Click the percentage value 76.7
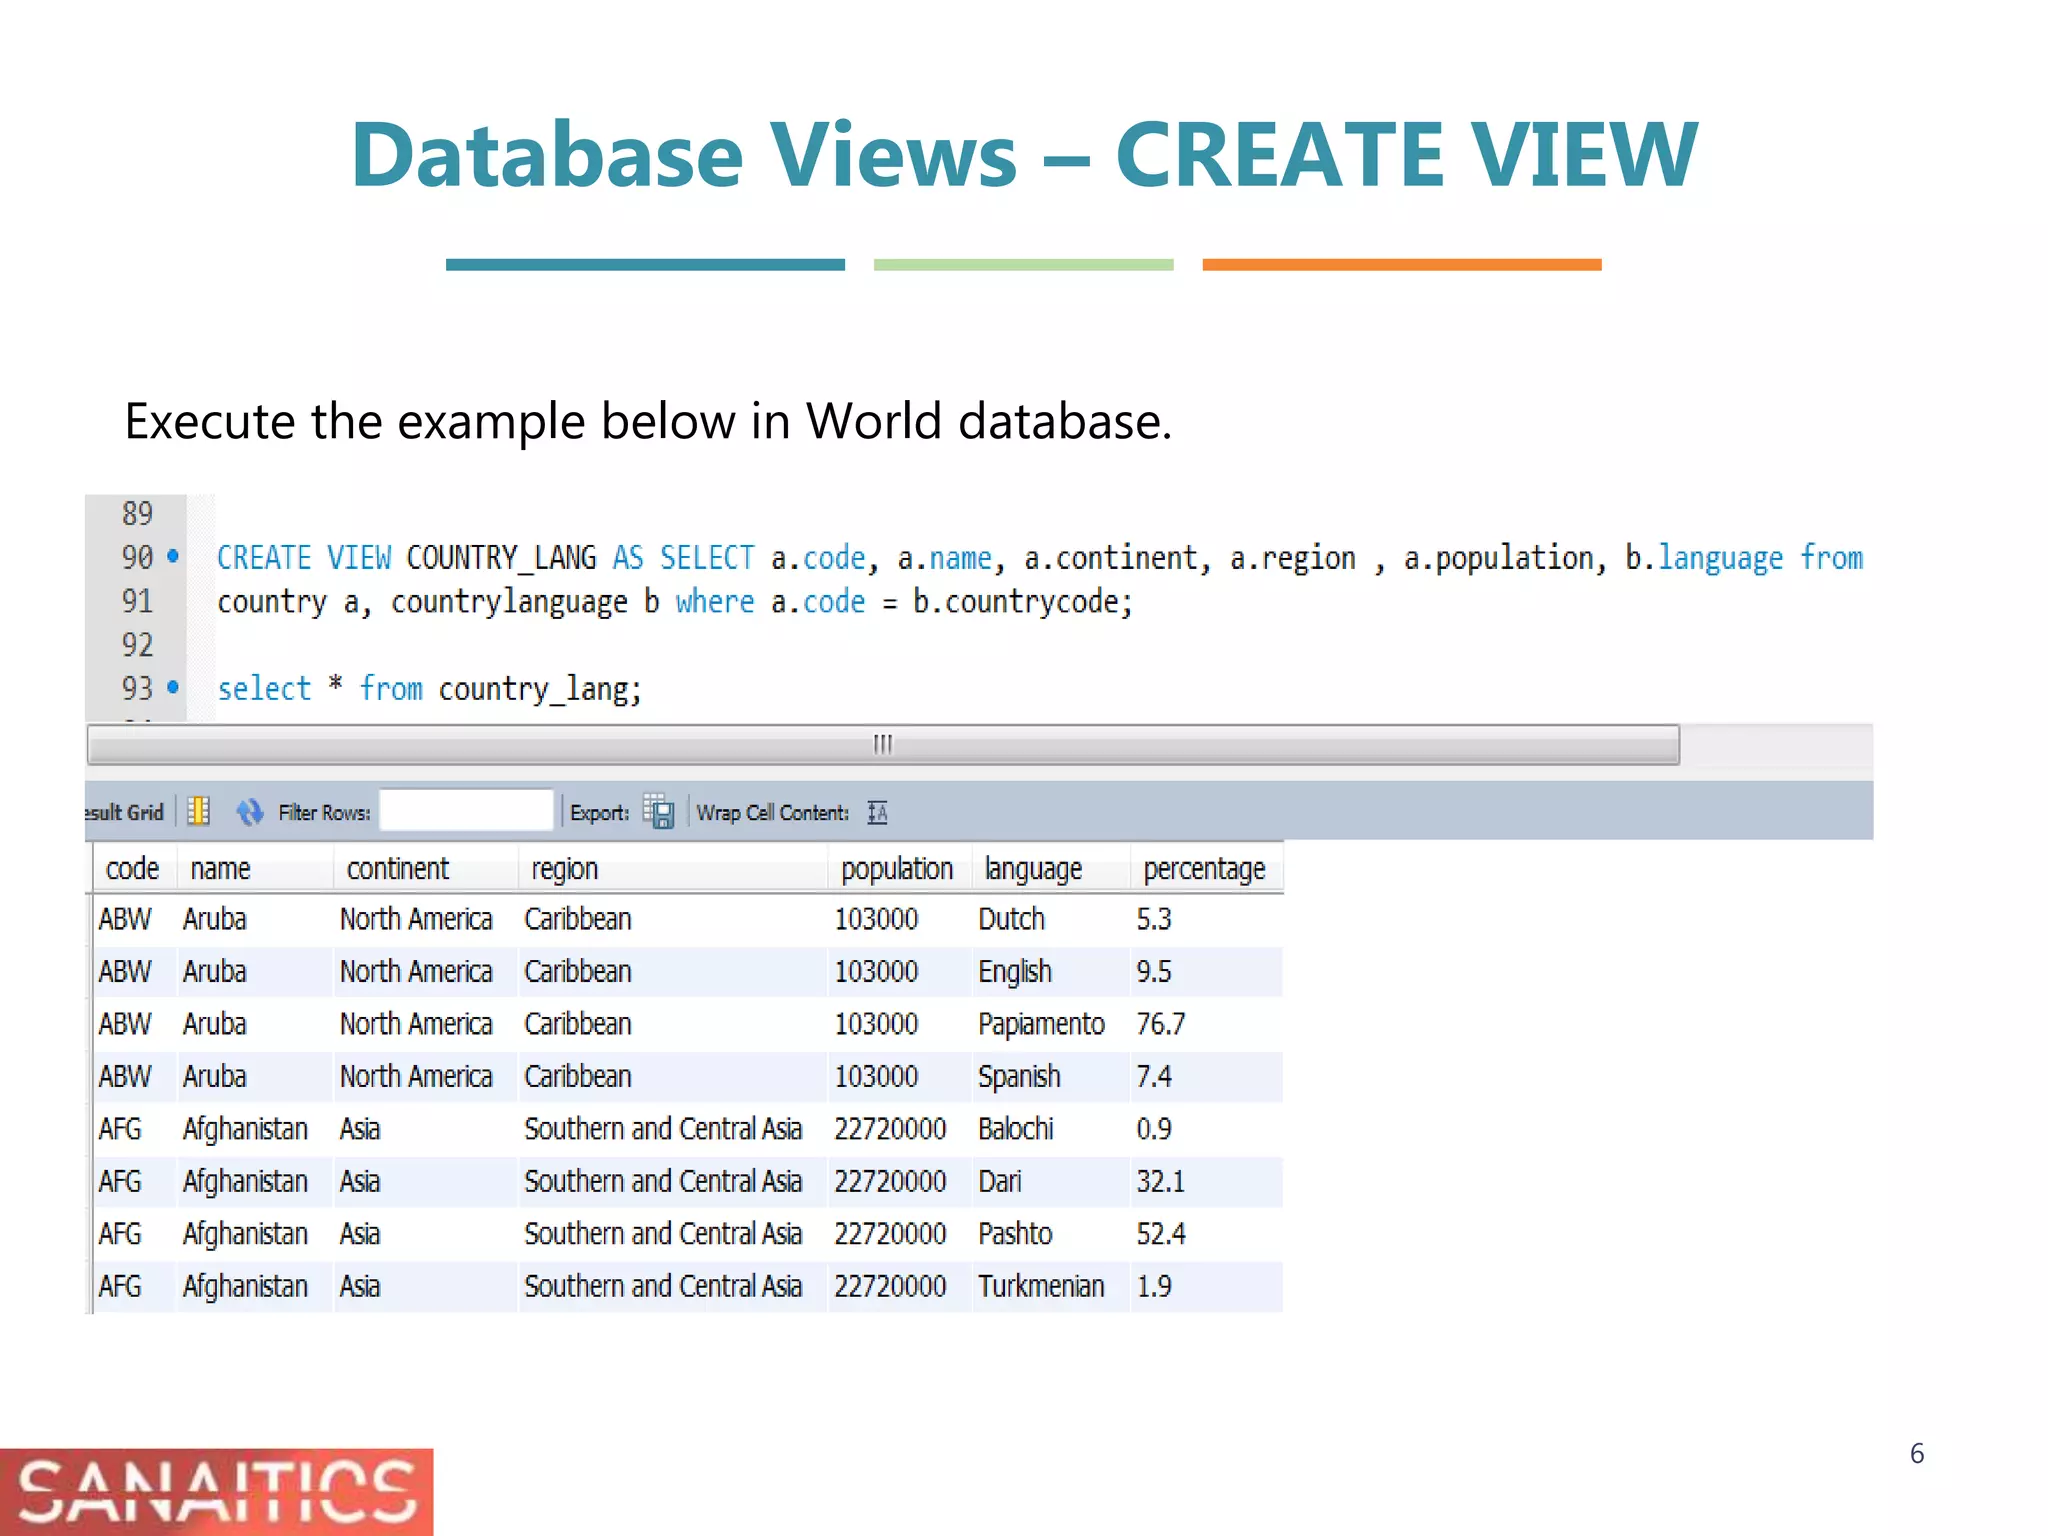Image resolution: width=2048 pixels, height=1536 pixels. [1160, 1024]
